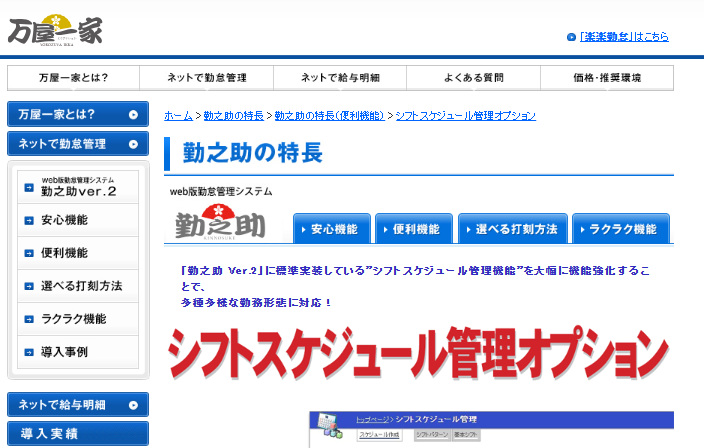Click the shift schedule screenshot thumbnail
Viewport: 704px width, 448px height.
click(x=490, y=429)
